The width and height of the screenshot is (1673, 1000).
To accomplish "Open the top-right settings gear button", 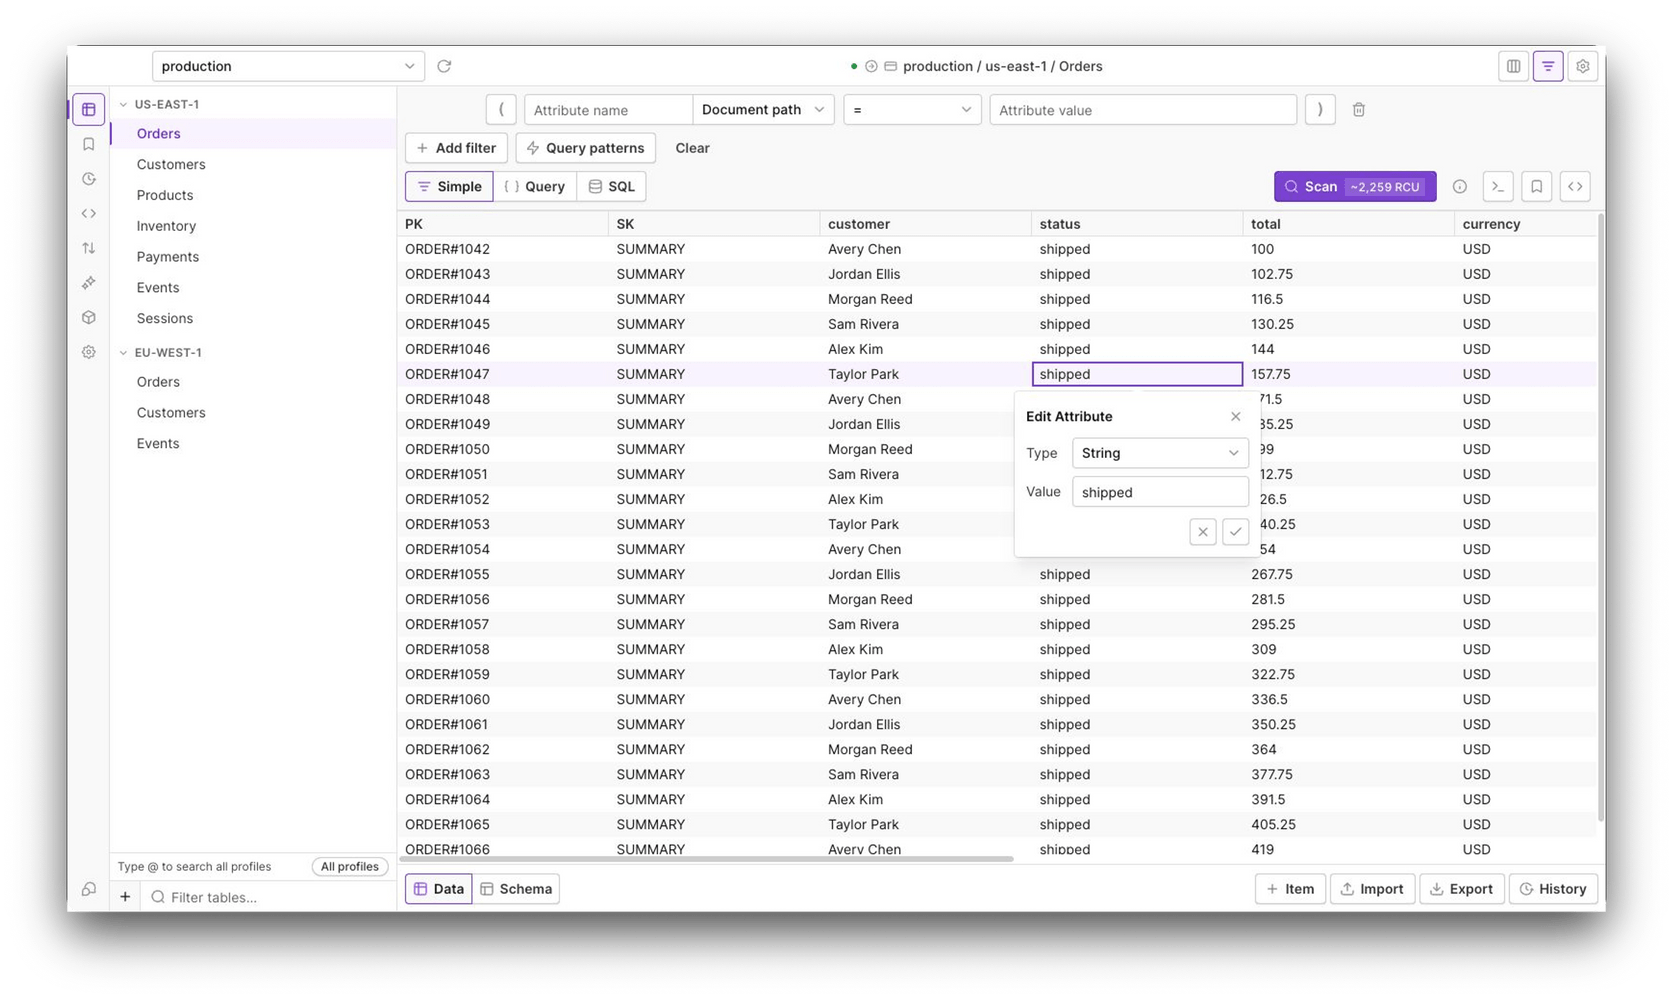I will (x=1582, y=66).
